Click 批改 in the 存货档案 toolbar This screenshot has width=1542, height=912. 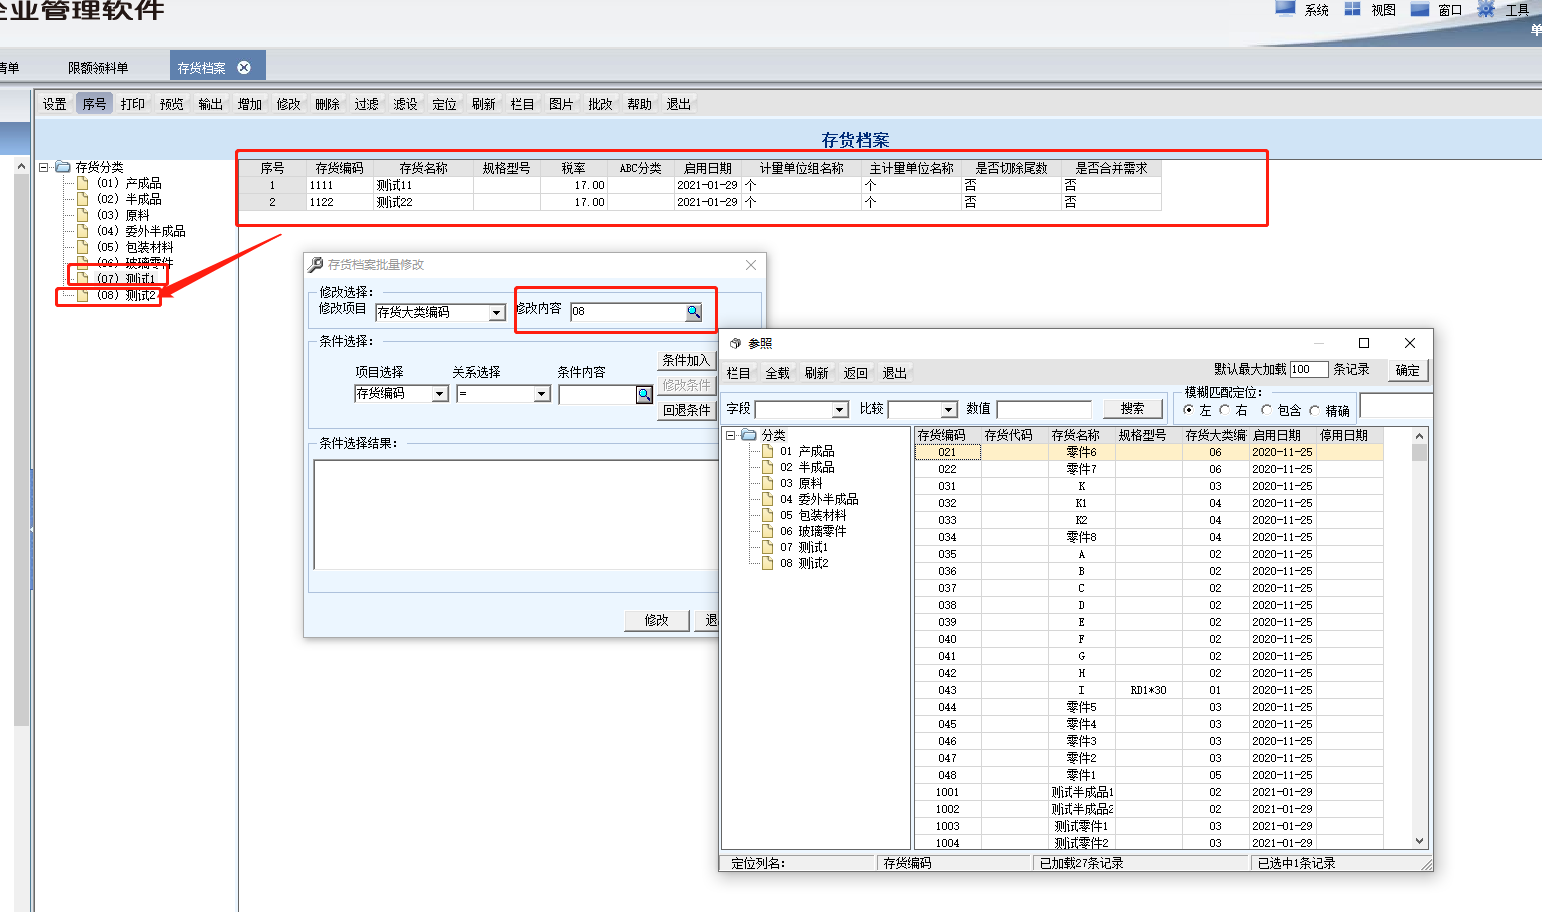pyautogui.click(x=601, y=104)
